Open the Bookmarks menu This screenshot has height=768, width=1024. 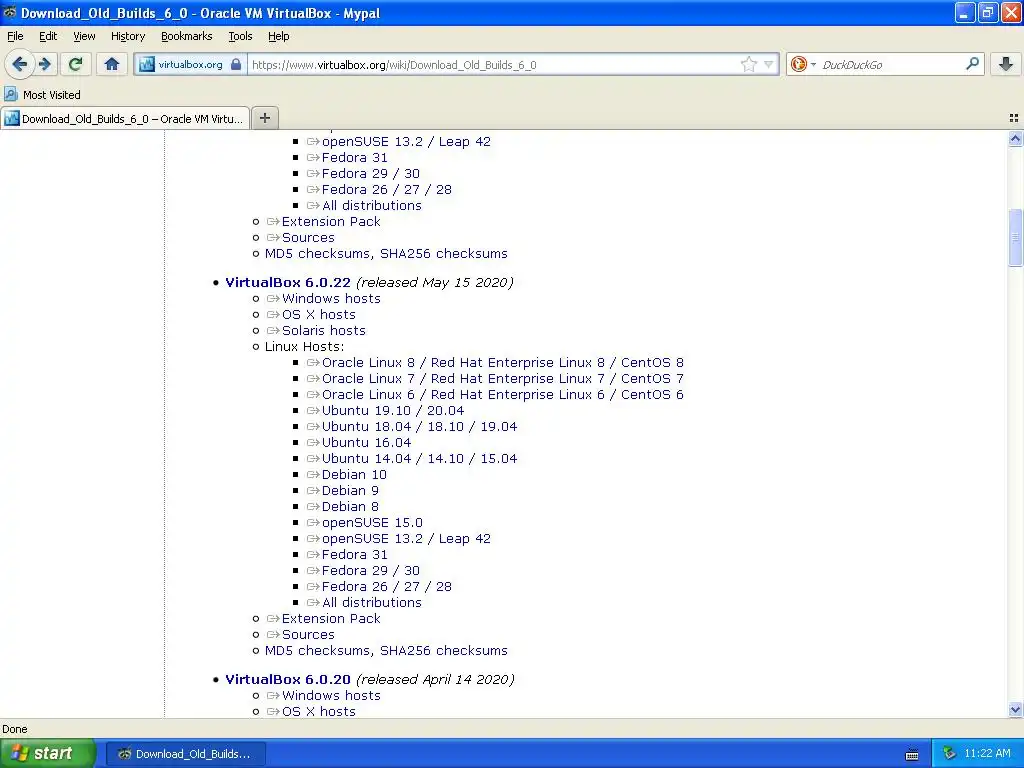tap(186, 36)
